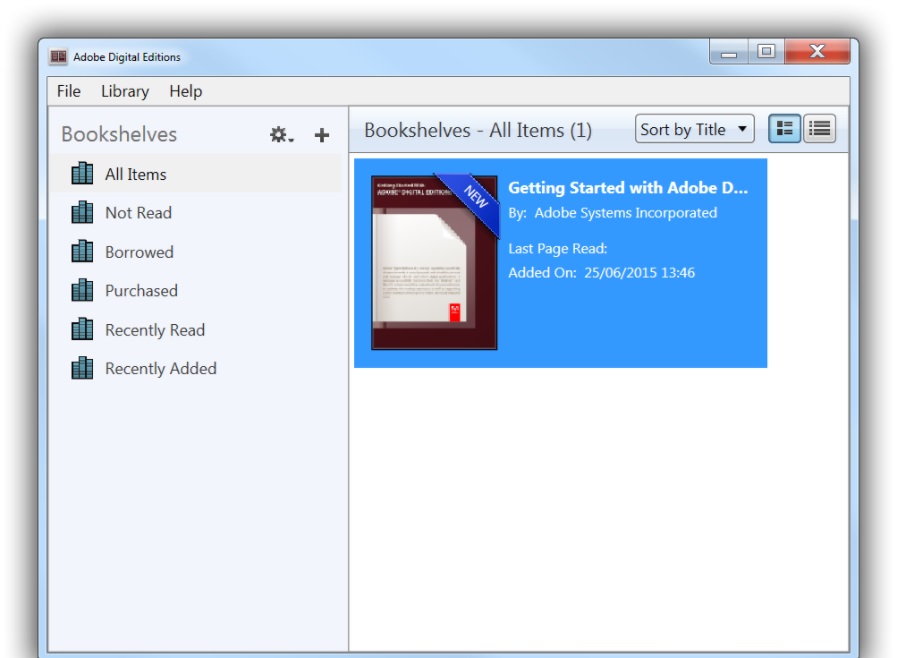Click the Recently Added bookshelf icon
The image size is (897, 658).
tap(82, 368)
